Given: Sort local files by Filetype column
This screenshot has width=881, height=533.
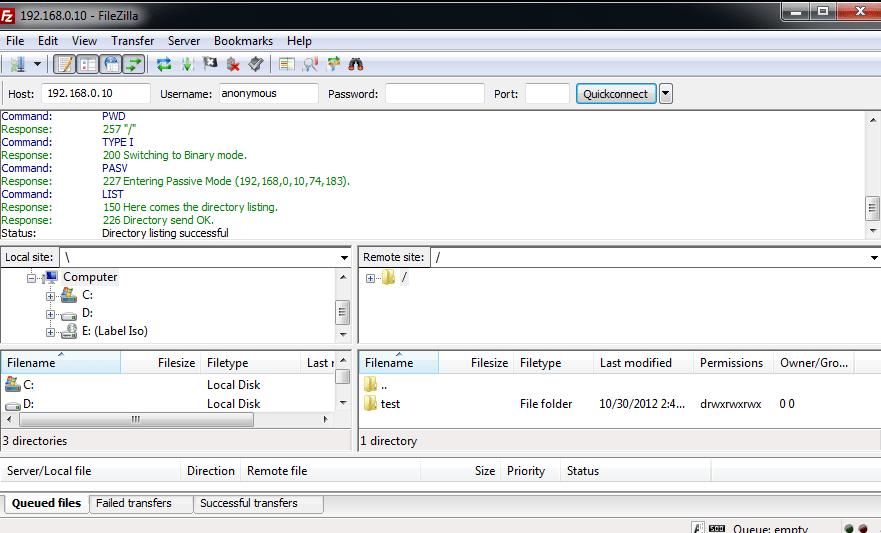Looking at the screenshot, I should (250, 363).
